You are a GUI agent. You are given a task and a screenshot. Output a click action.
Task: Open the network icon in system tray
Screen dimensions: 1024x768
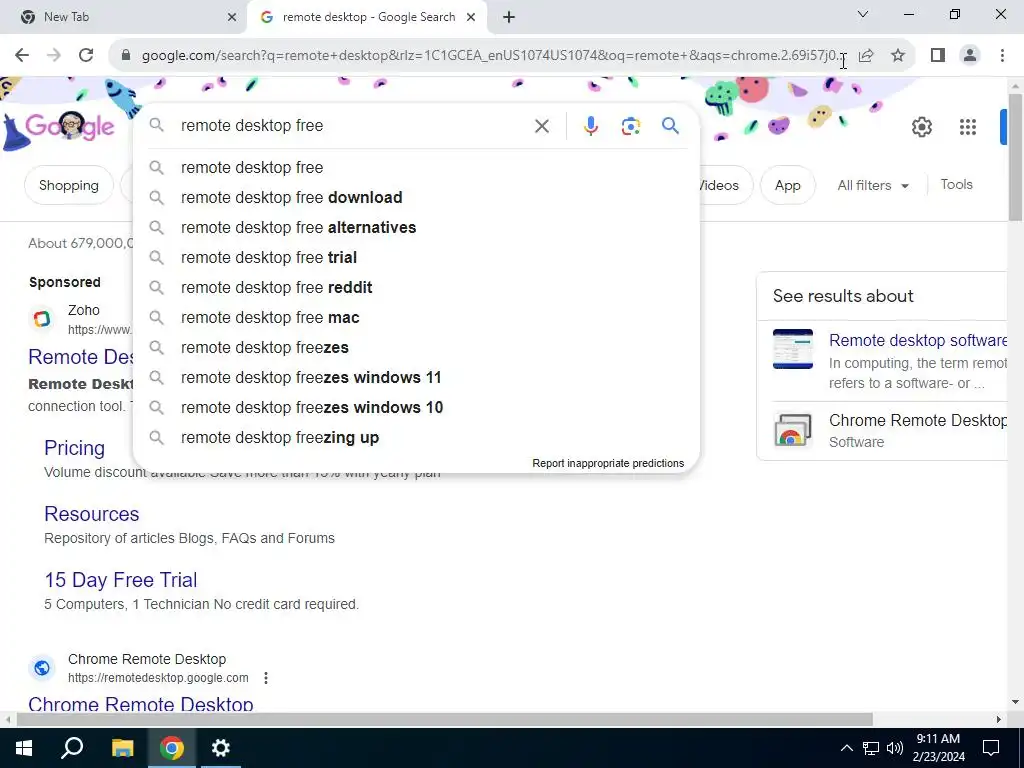click(871, 748)
